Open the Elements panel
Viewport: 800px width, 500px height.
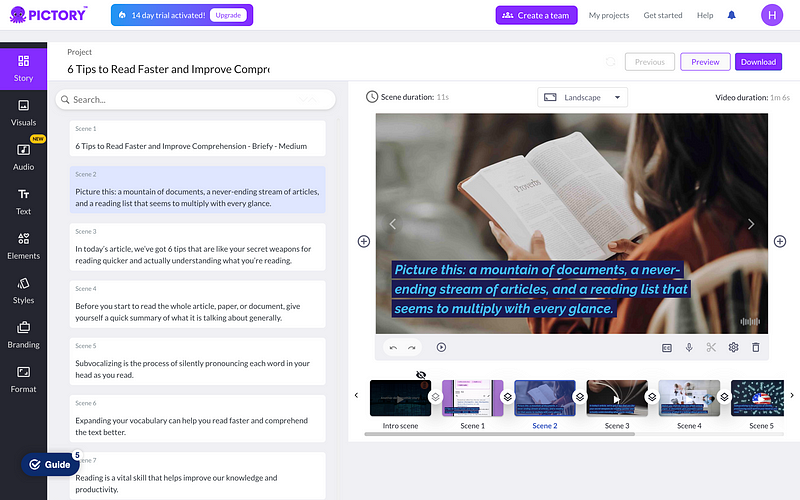(23, 246)
